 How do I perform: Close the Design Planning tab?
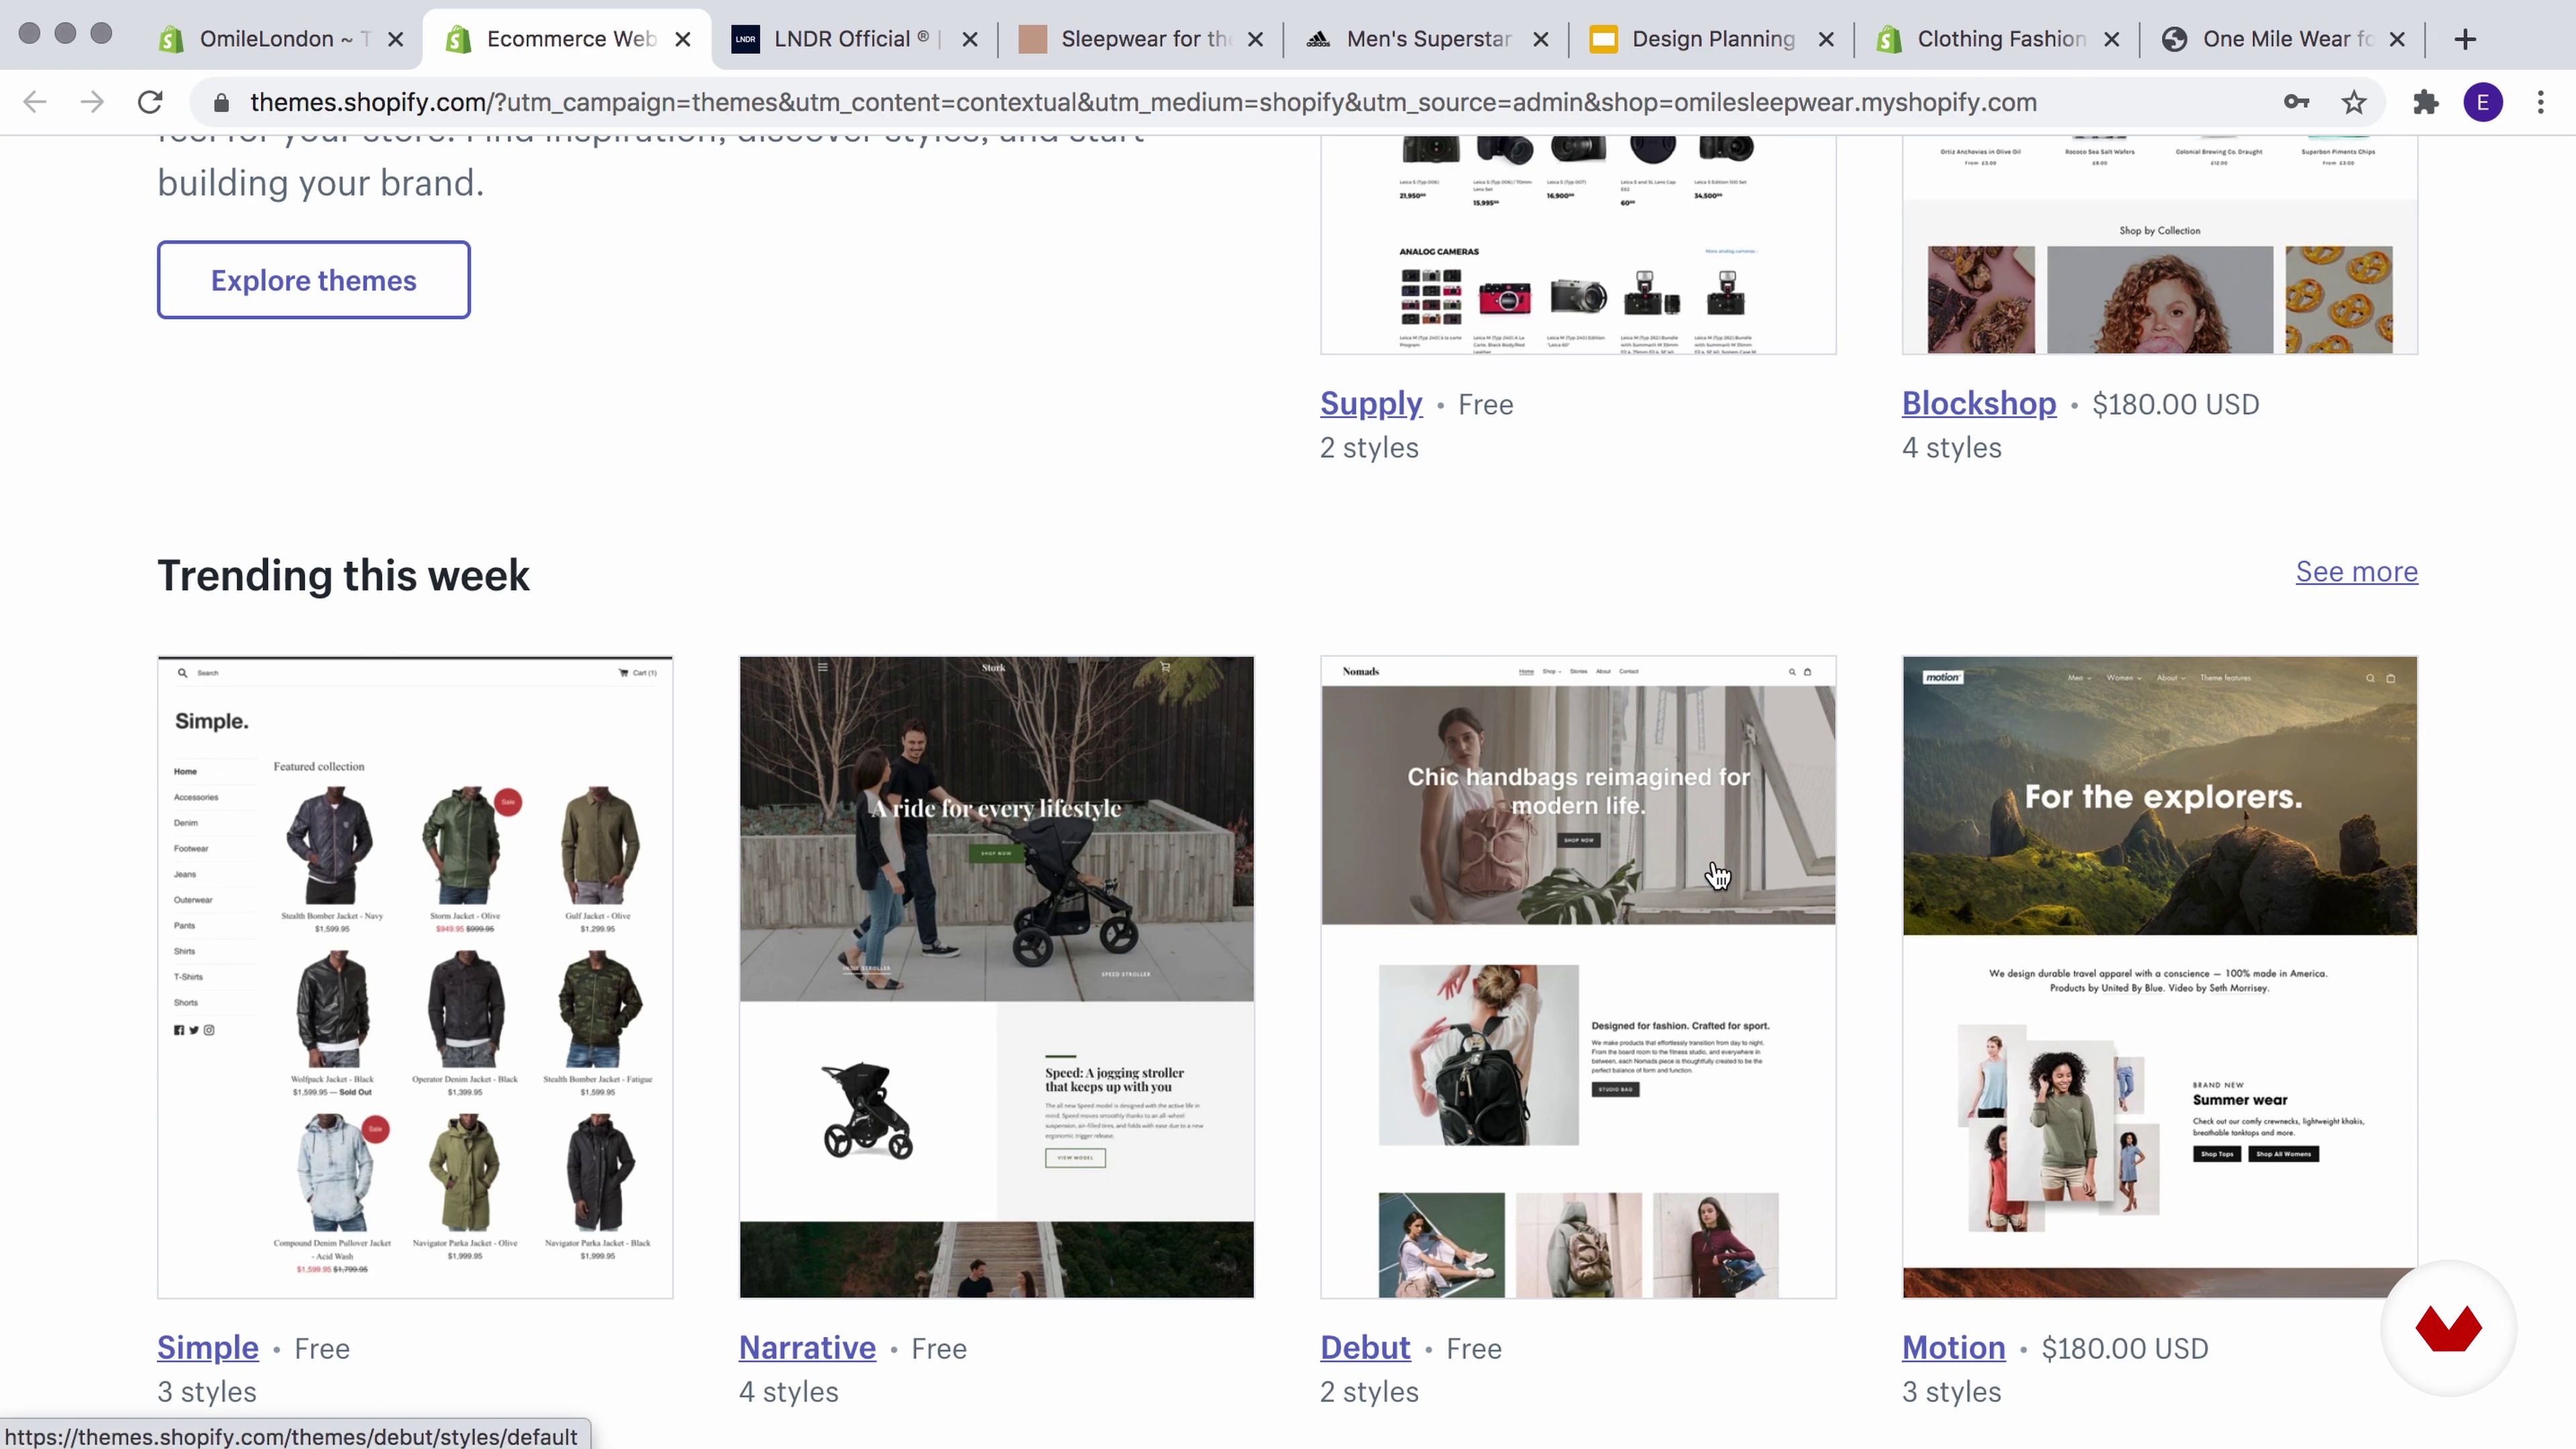pyautogui.click(x=1826, y=39)
